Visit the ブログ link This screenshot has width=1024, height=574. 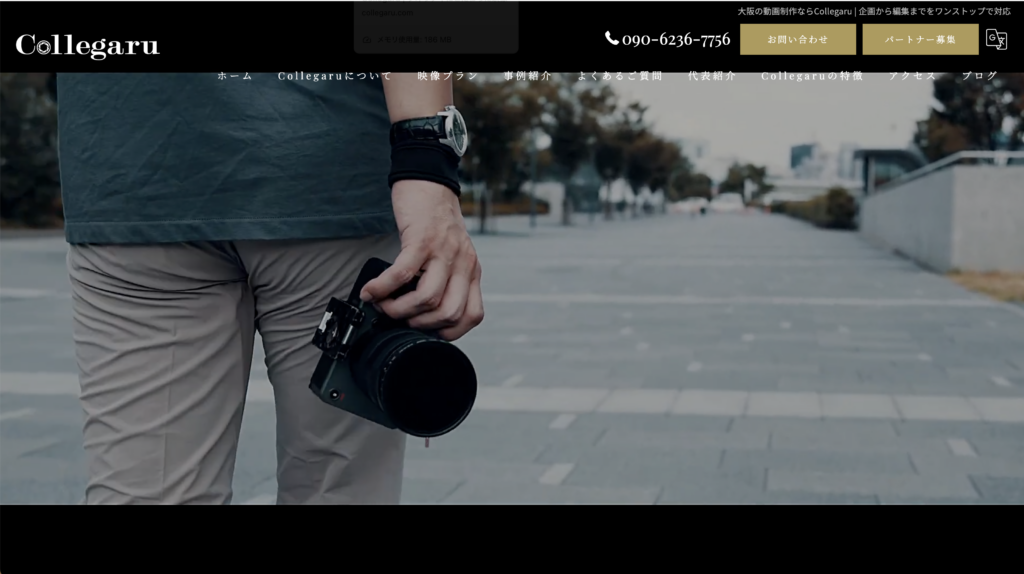pyautogui.click(x=980, y=76)
